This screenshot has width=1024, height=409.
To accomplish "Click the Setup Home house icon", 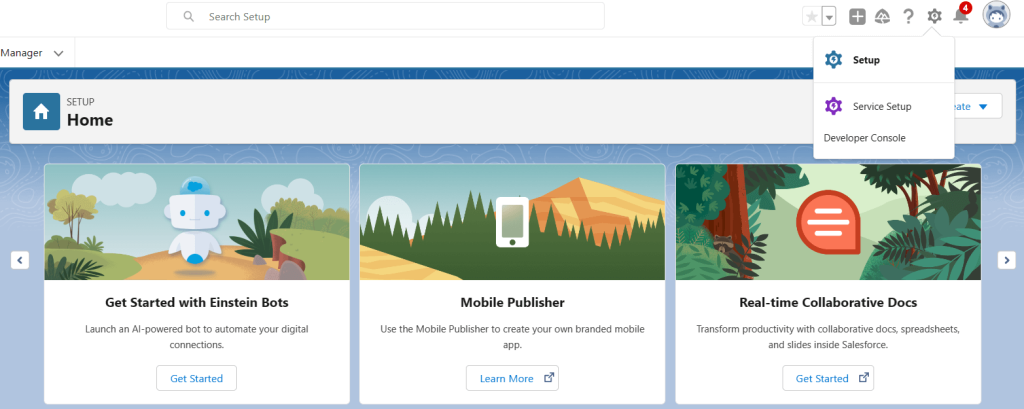I will tap(41, 112).
